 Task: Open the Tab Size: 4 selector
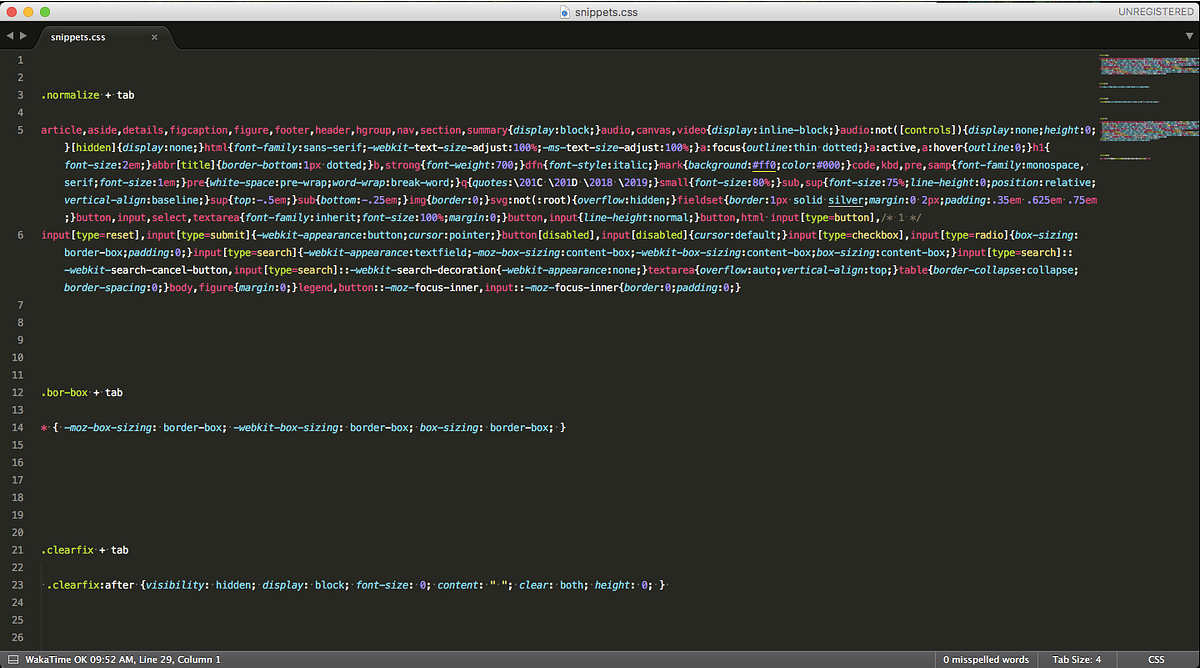tap(1077, 659)
